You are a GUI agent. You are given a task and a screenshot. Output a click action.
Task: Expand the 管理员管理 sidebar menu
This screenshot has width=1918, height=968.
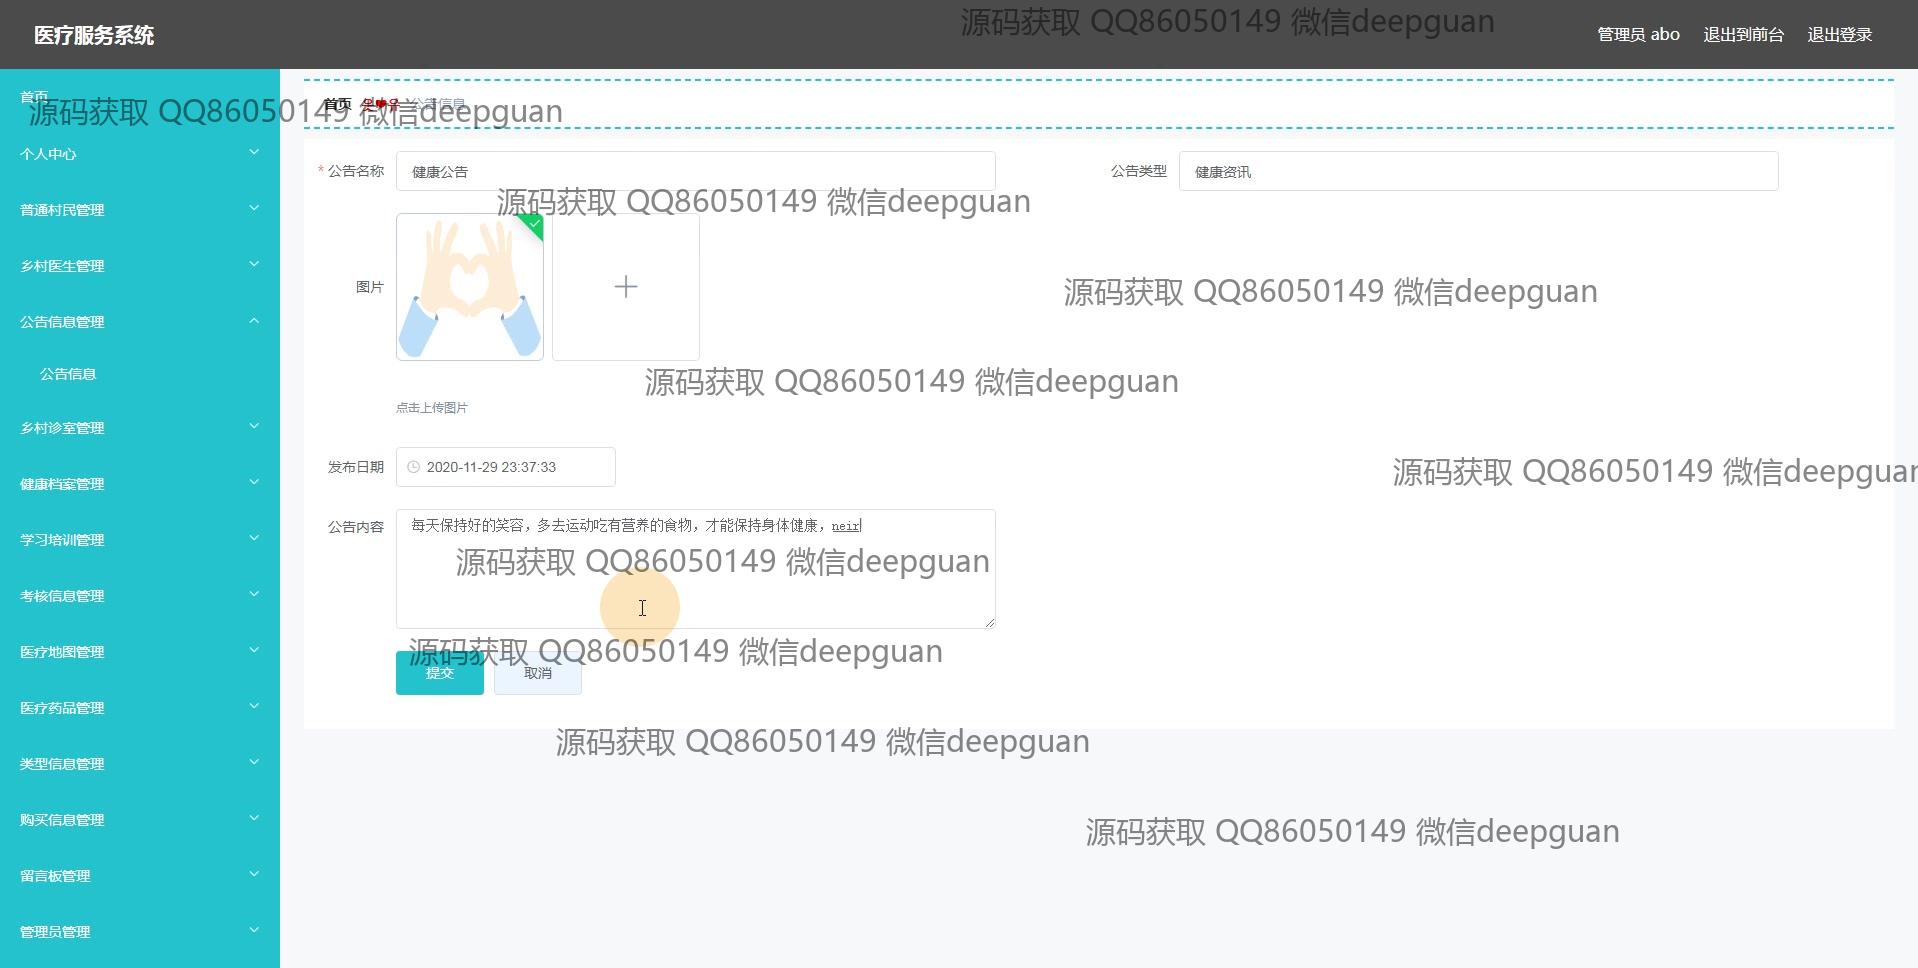point(140,932)
